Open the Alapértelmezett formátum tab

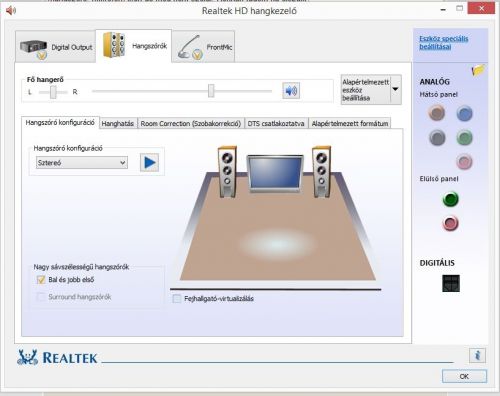pyautogui.click(x=350, y=123)
